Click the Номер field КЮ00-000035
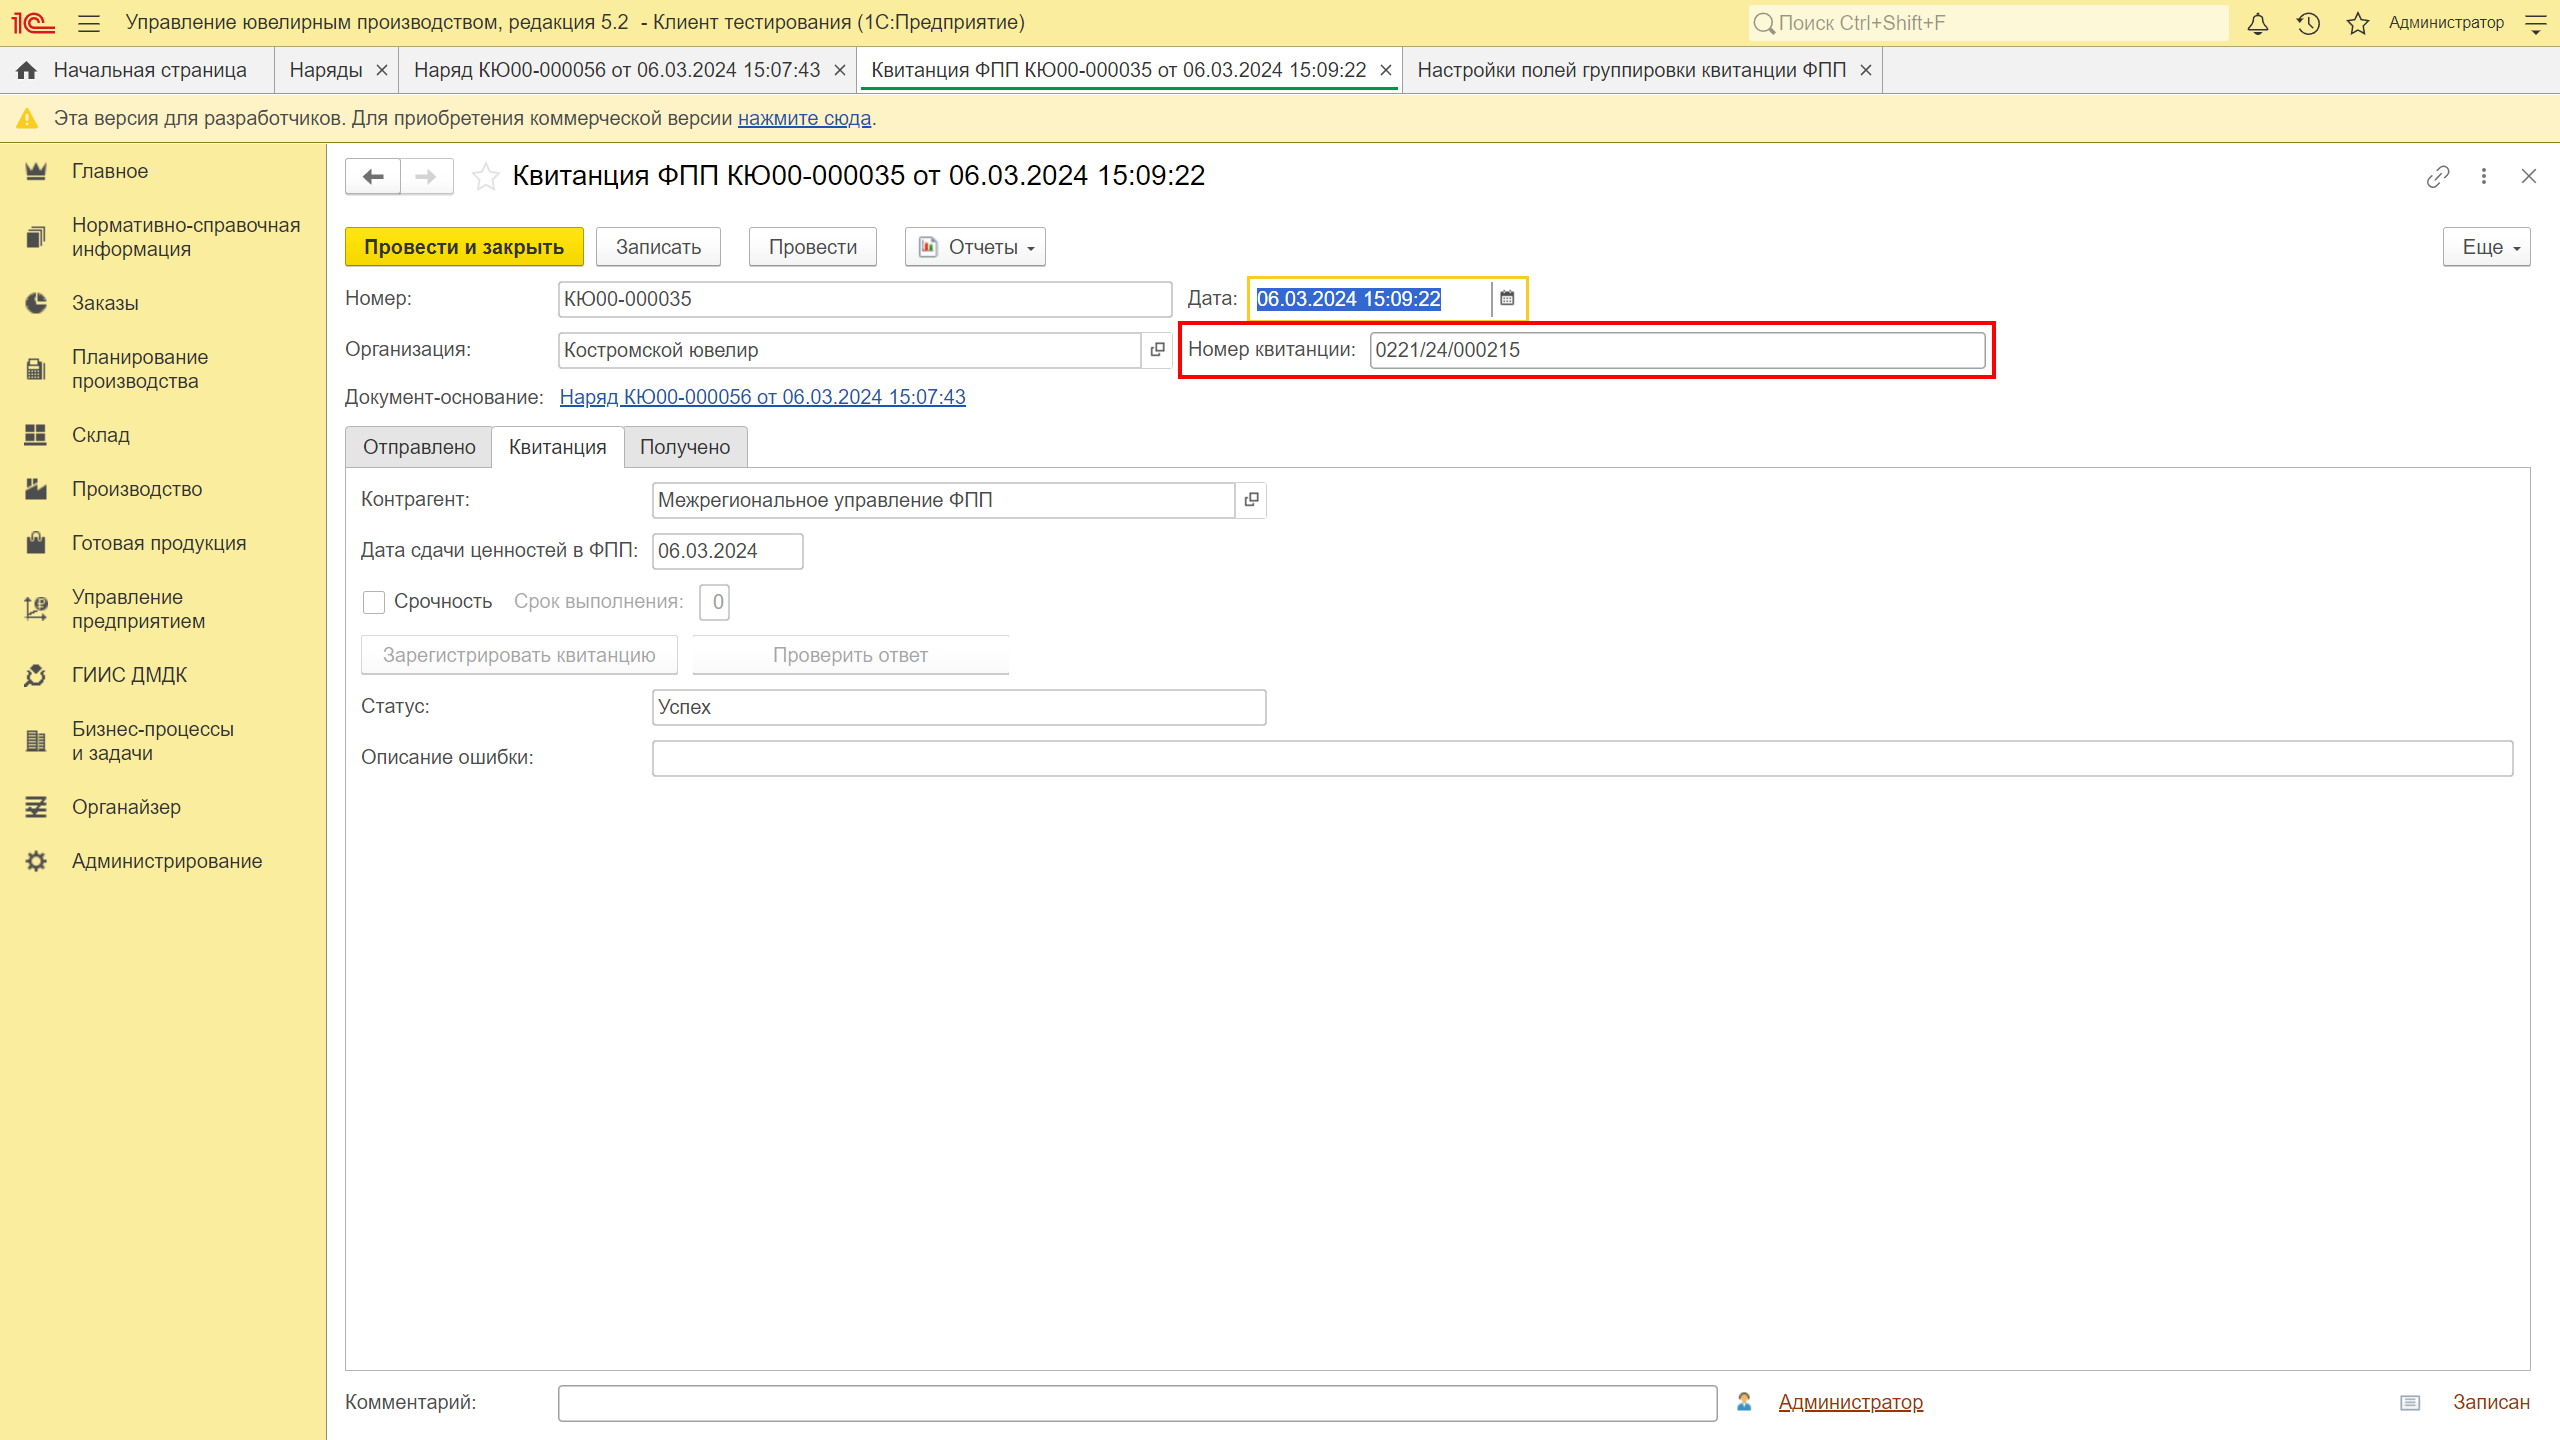 (x=865, y=299)
